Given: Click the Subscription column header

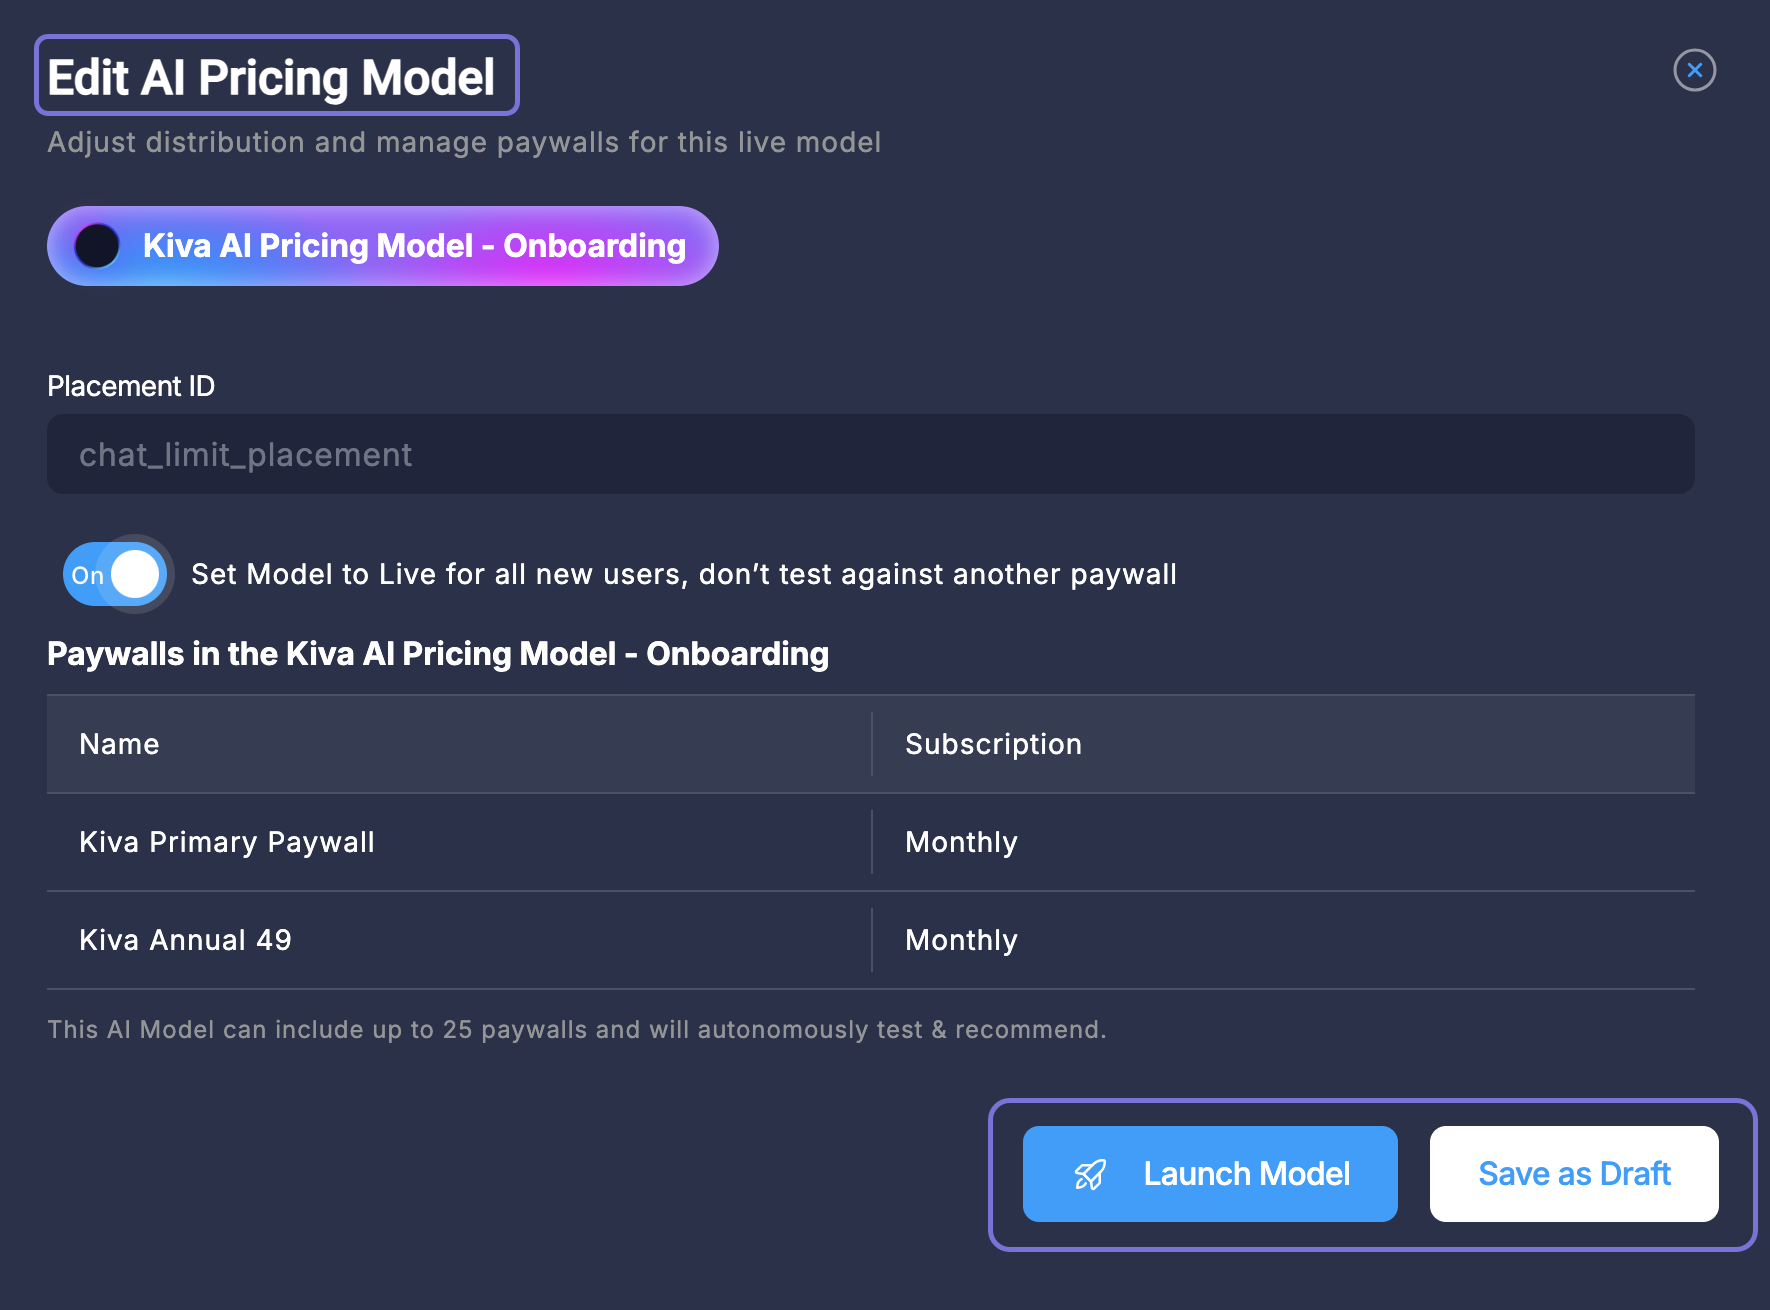Looking at the screenshot, I should click(x=993, y=744).
